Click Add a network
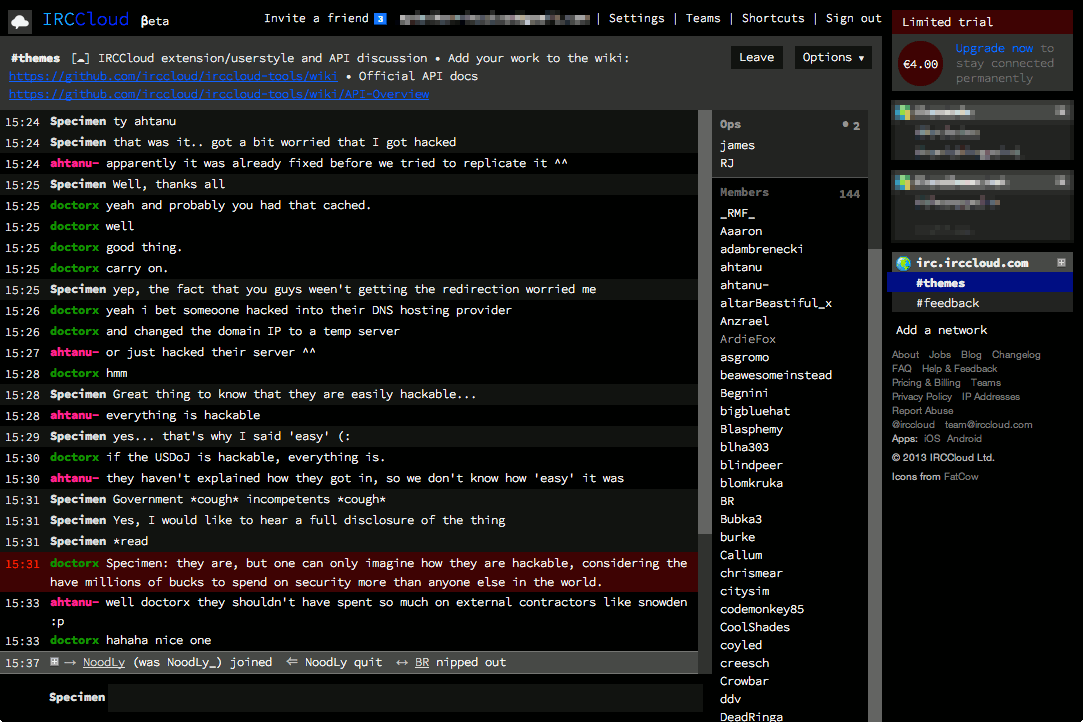1083x722 pixels. tap(941, 330)
